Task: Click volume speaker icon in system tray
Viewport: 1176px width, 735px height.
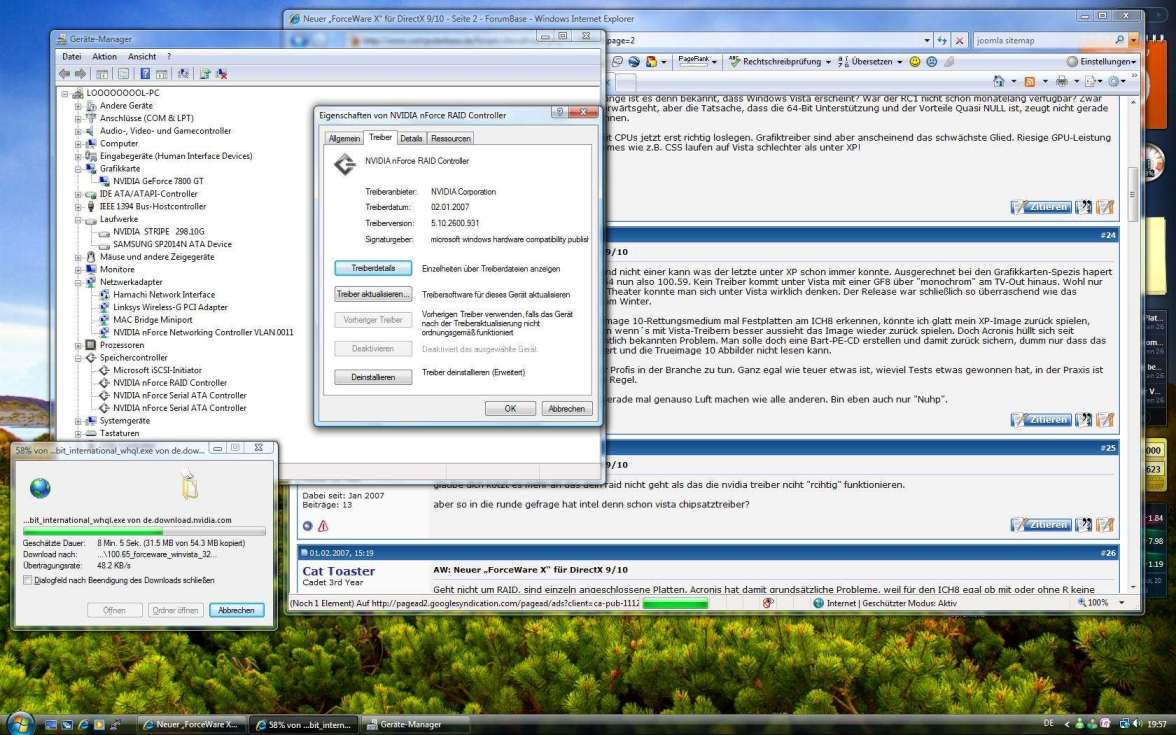Action: click(x=1138, y=724)
